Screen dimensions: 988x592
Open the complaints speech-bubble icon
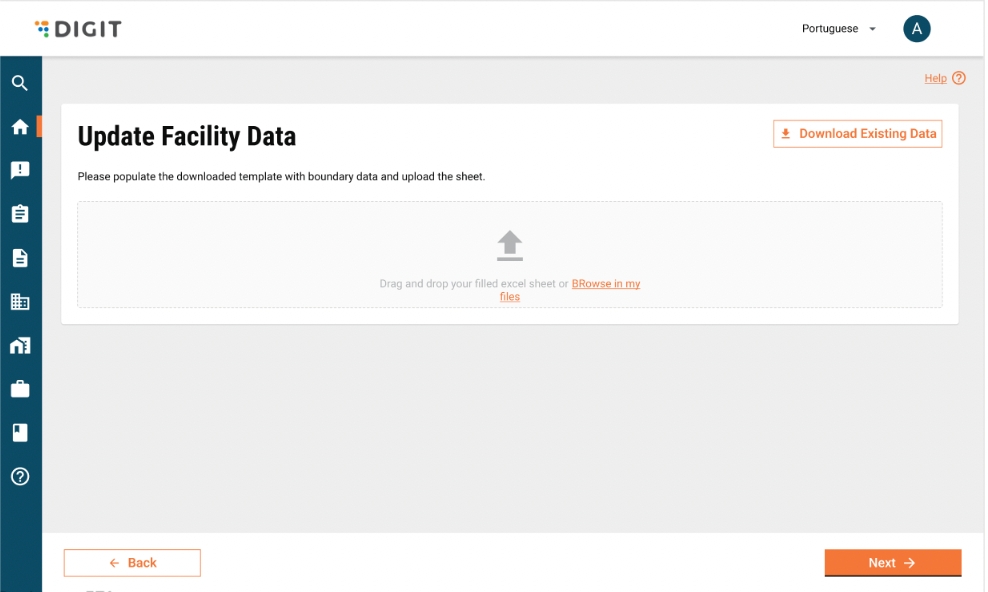[x=19, y=170]
